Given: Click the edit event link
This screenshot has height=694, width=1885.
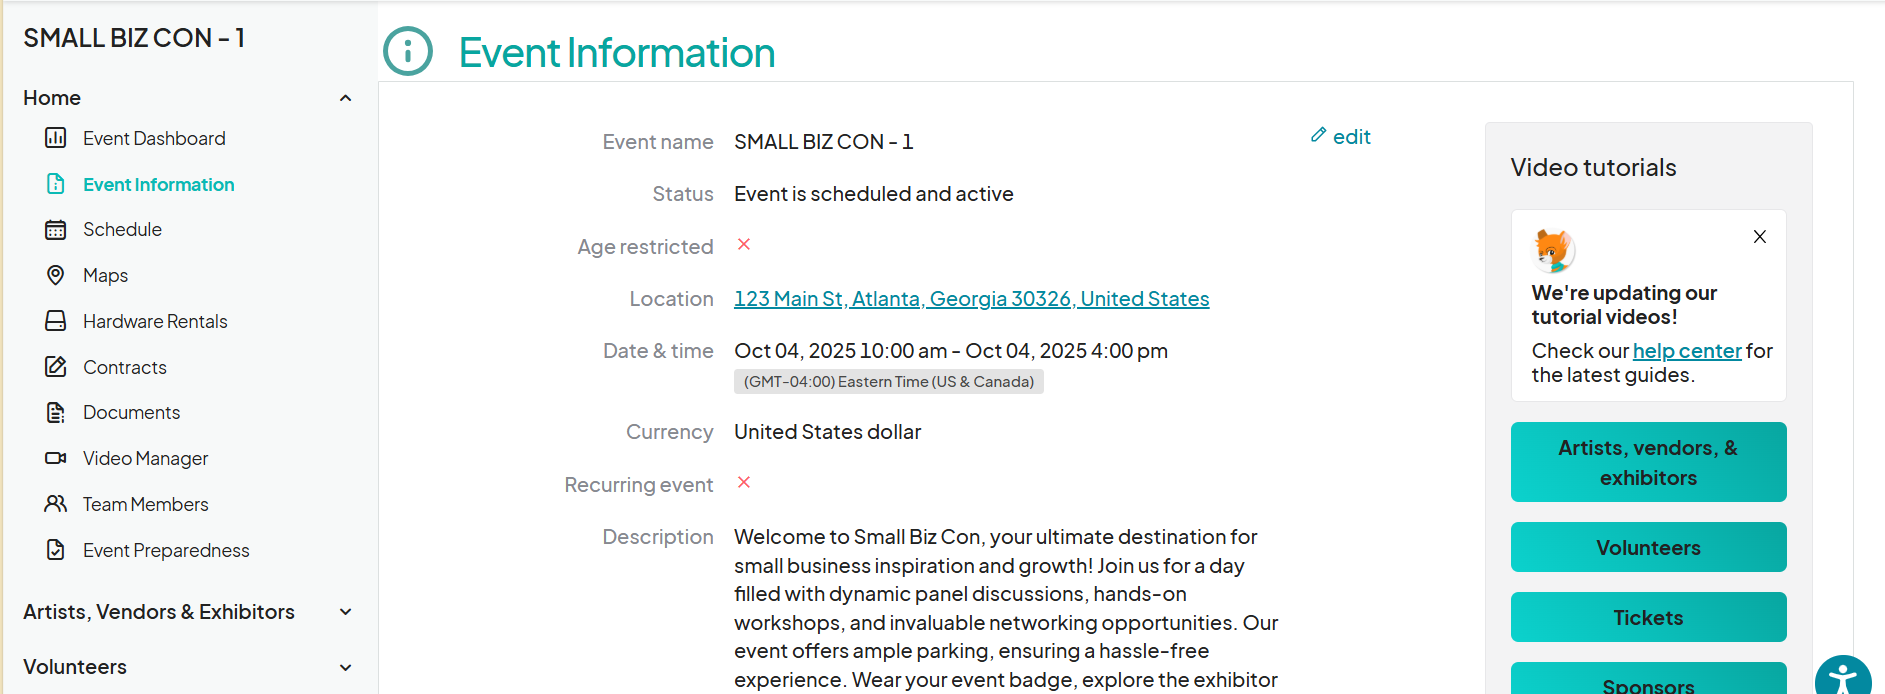Looking at the screenshot, I should click(x=1341, y=137).
